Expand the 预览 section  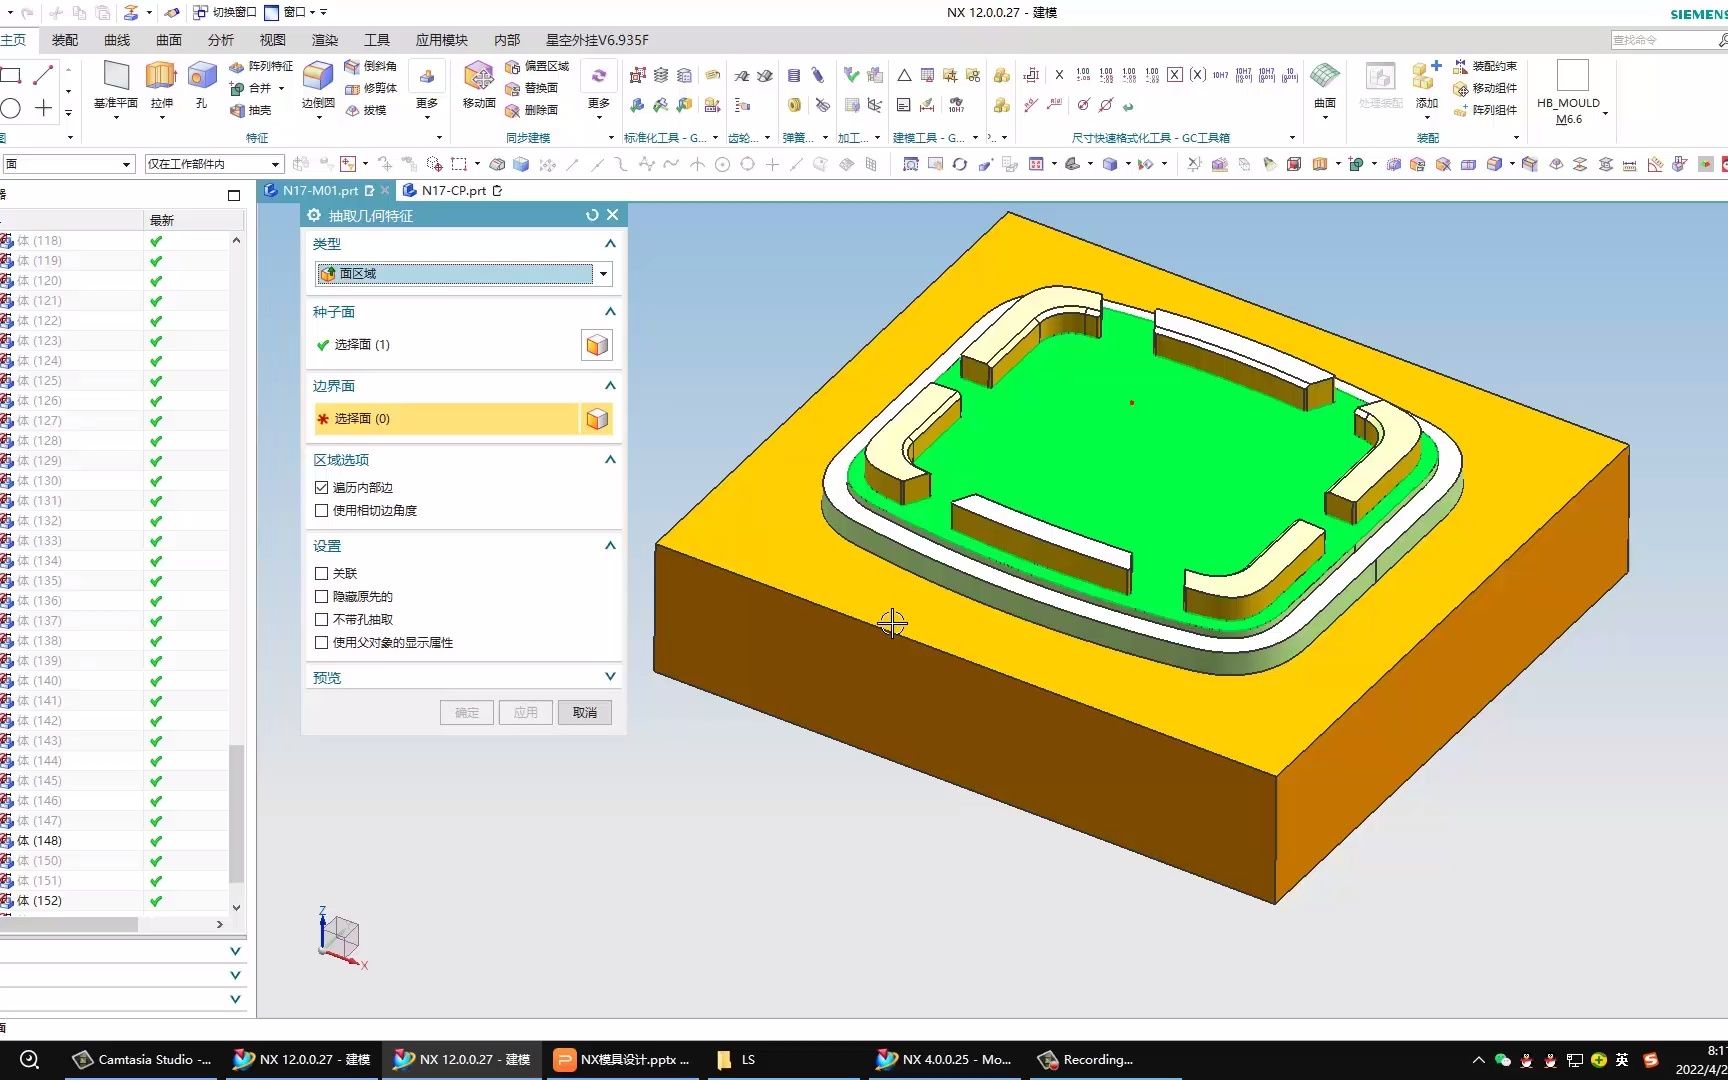[x=610, y=677]
